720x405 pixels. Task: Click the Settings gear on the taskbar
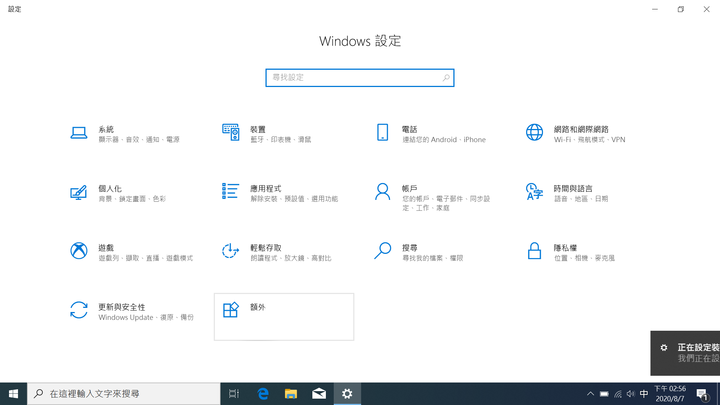(x=347, y=394)
